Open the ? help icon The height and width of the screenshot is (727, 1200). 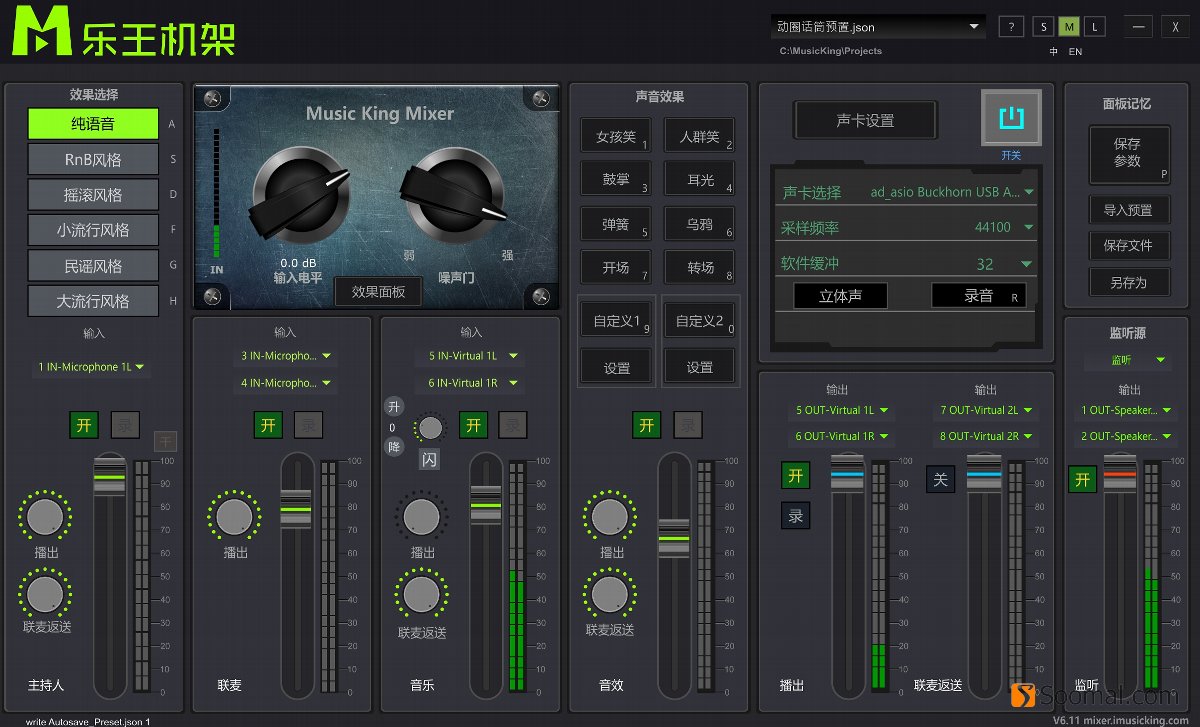click(x=1010, y=26)
